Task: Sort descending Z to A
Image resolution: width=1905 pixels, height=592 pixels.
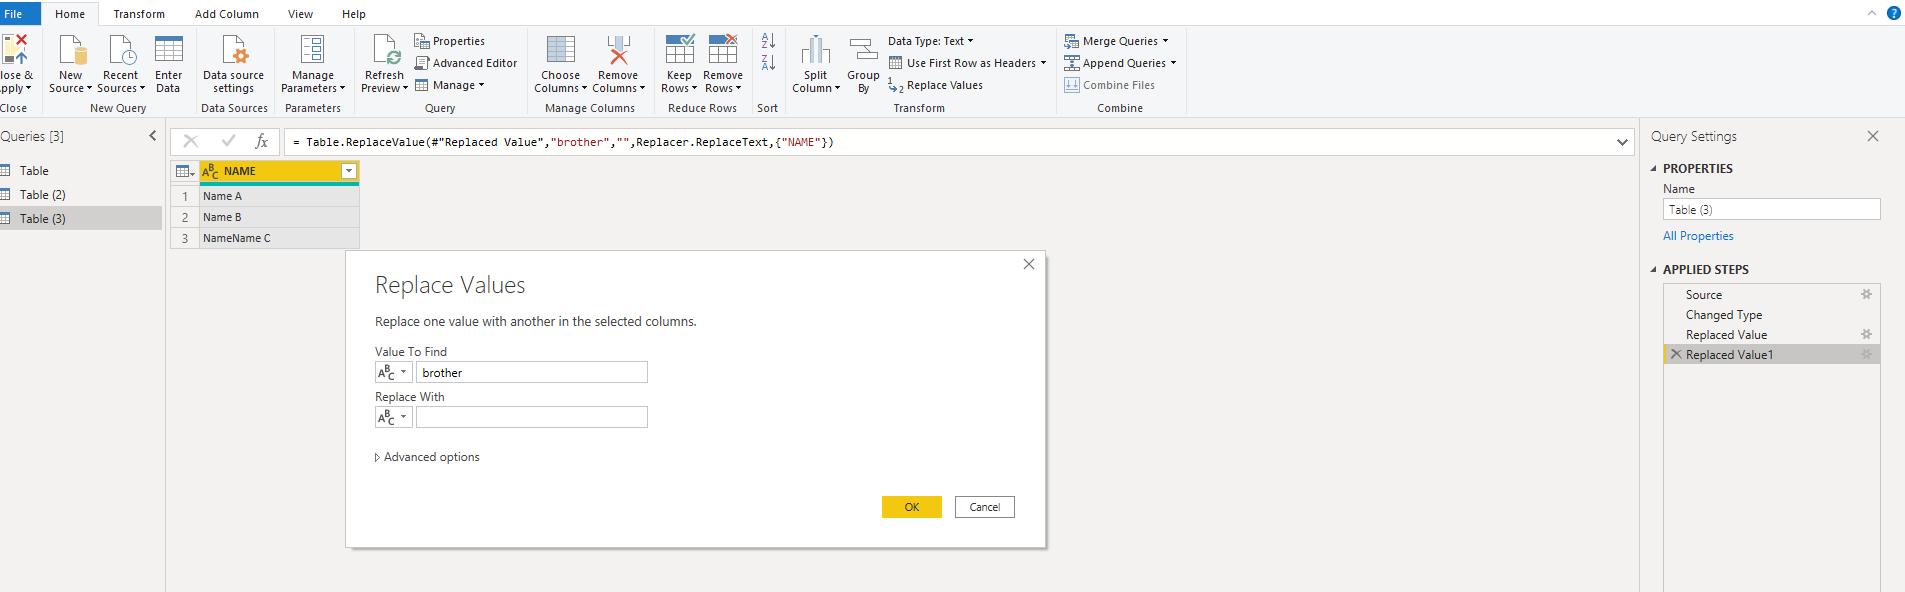Action: coord(768,63)
